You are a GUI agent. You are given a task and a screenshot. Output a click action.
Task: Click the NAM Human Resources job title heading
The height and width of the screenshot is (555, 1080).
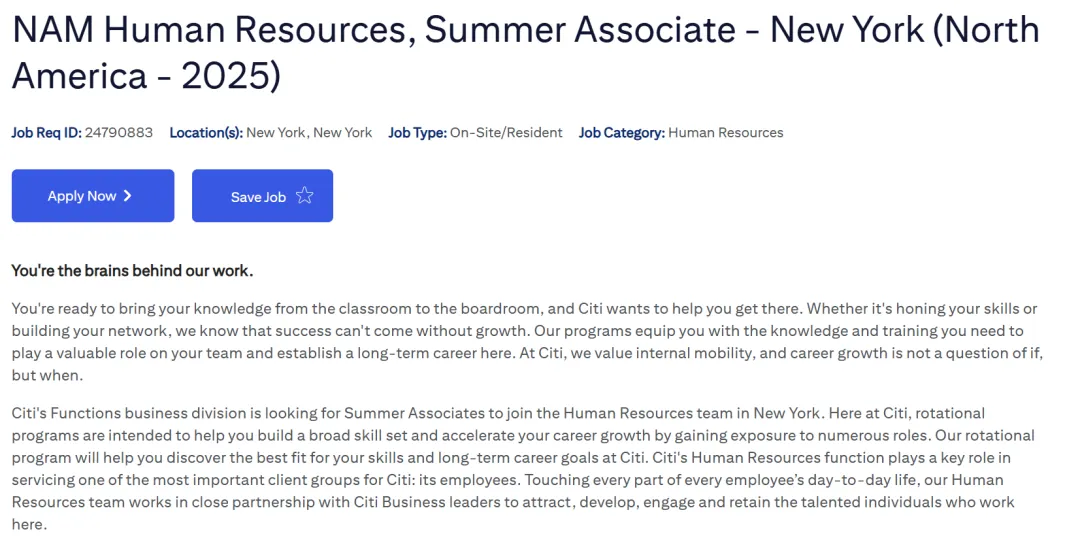(x=526, y=52)
